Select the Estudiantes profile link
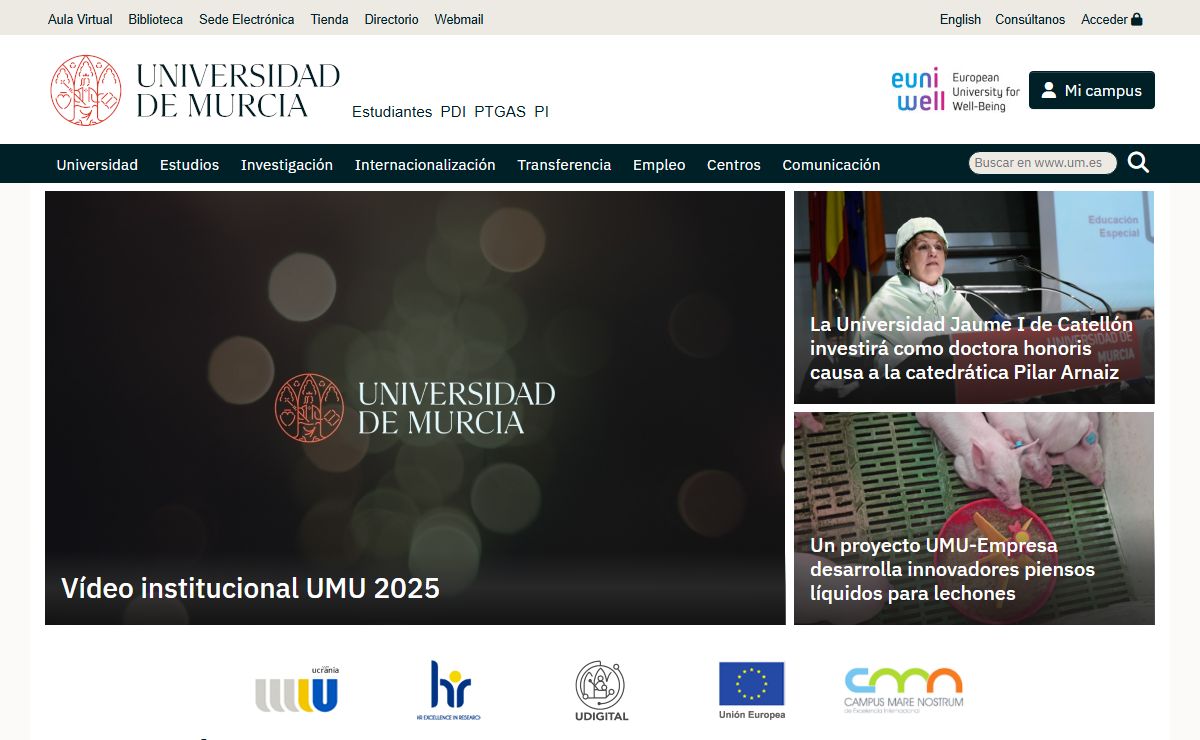This screenshot has width=1200, height=740. click(392, 112)
